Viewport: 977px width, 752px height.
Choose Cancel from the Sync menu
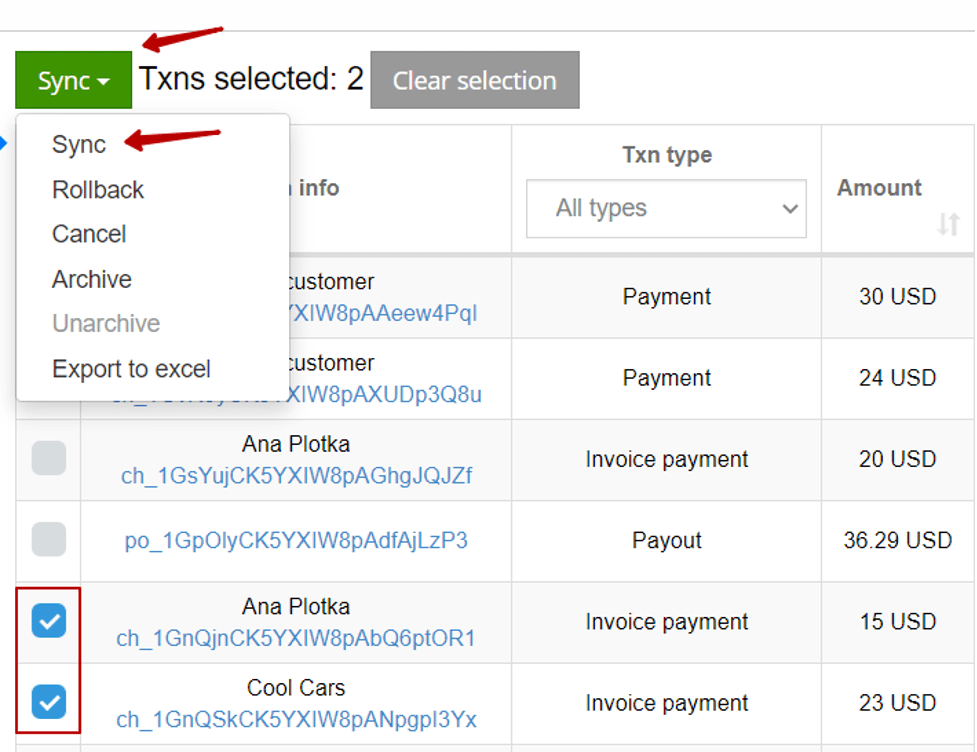point(89,234)
